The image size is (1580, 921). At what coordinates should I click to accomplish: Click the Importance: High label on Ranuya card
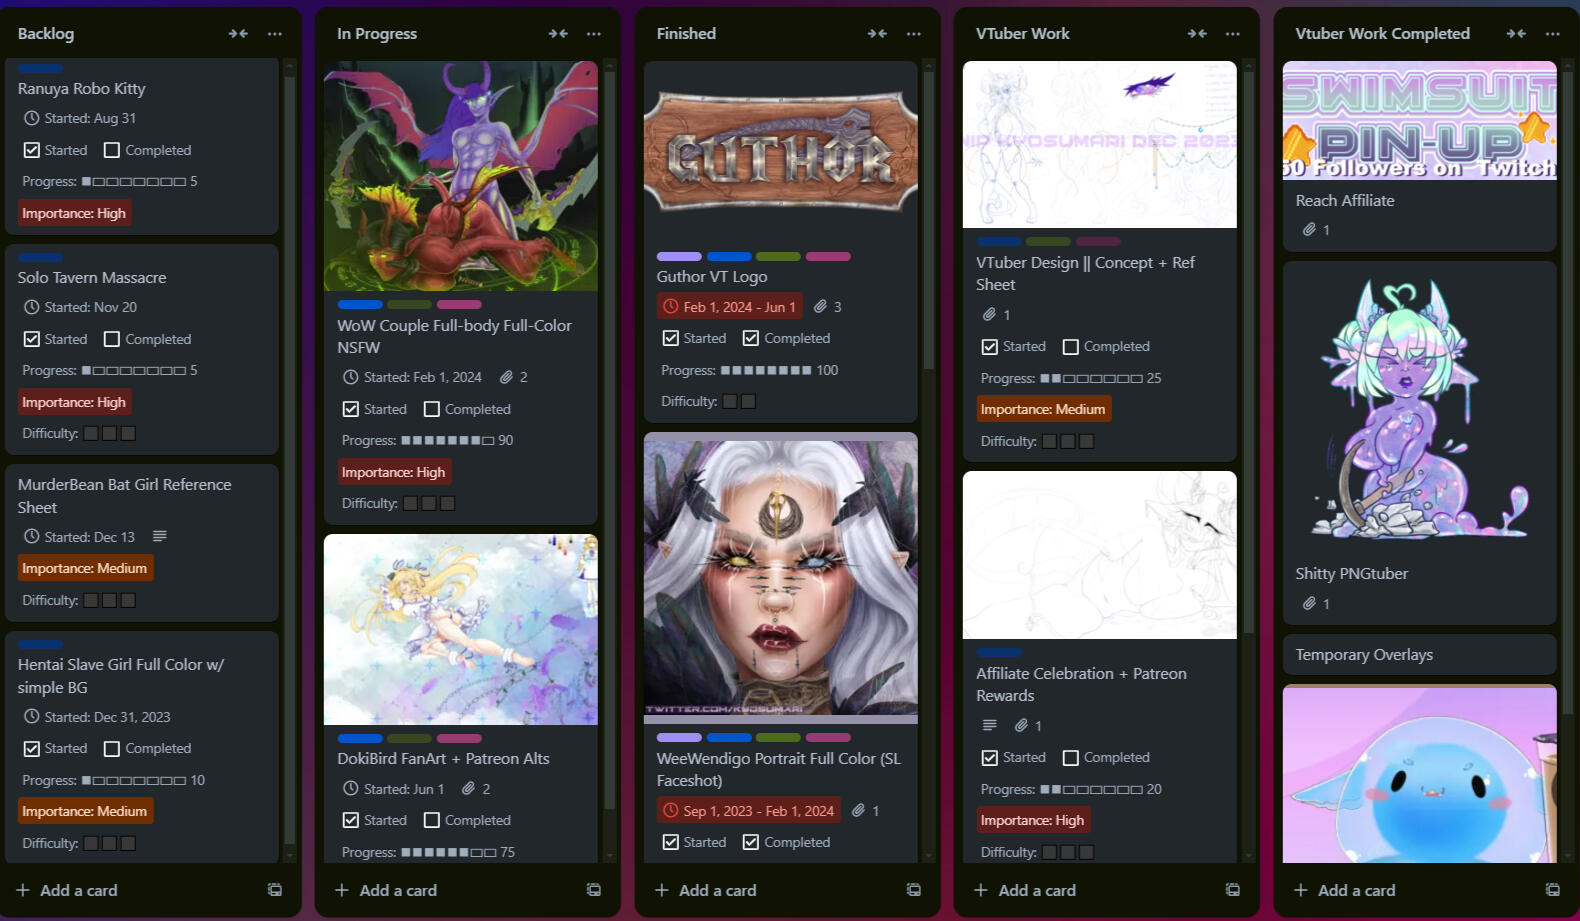coord(74,213)
